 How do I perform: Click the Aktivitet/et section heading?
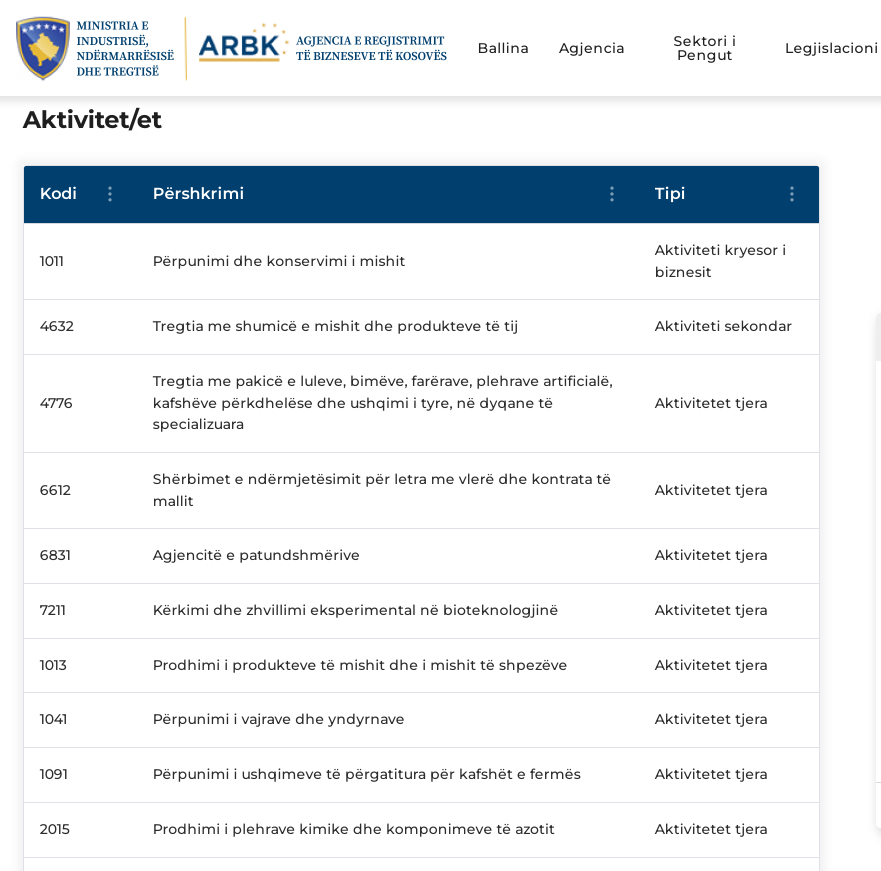92,120
